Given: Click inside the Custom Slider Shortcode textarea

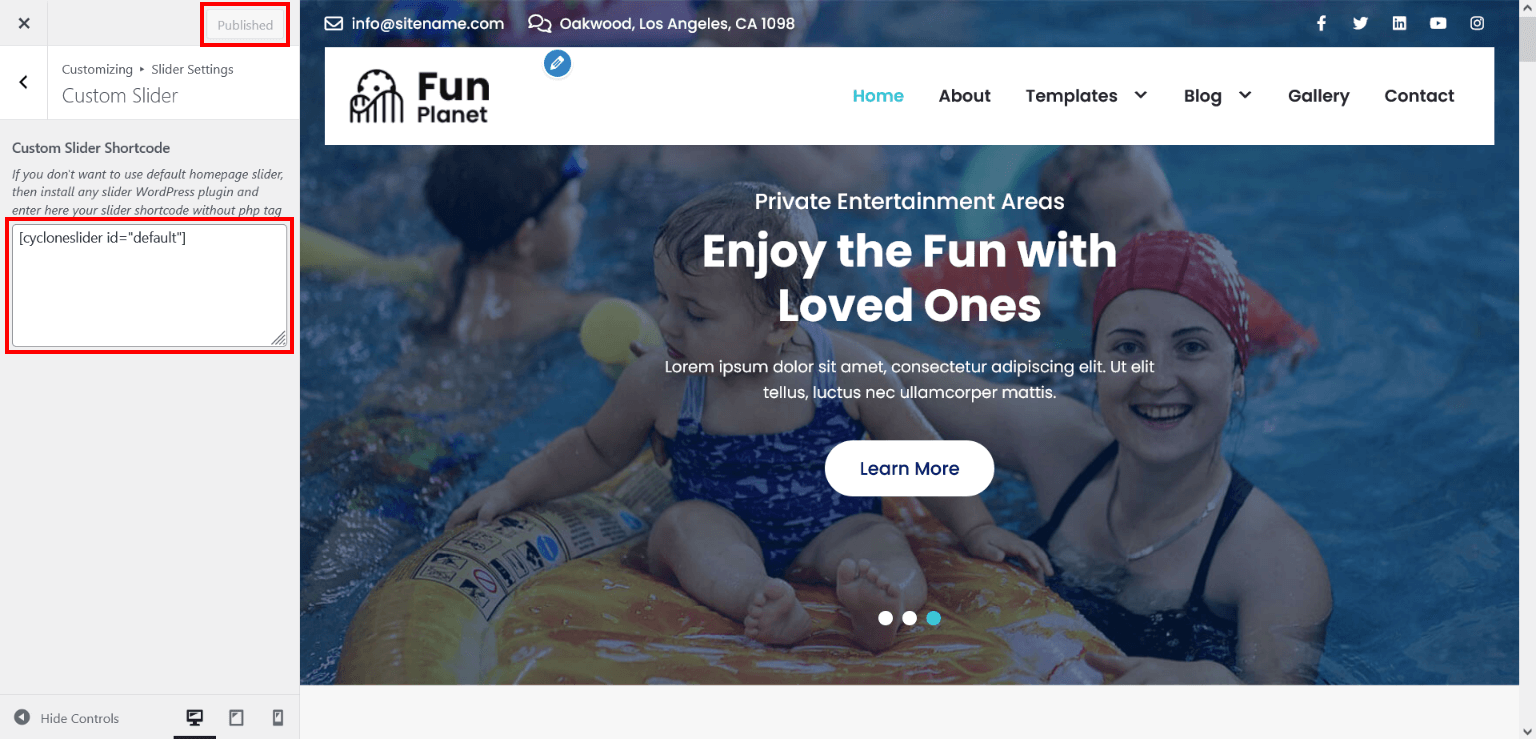Looking at the screenshot, I should point(149,285).
